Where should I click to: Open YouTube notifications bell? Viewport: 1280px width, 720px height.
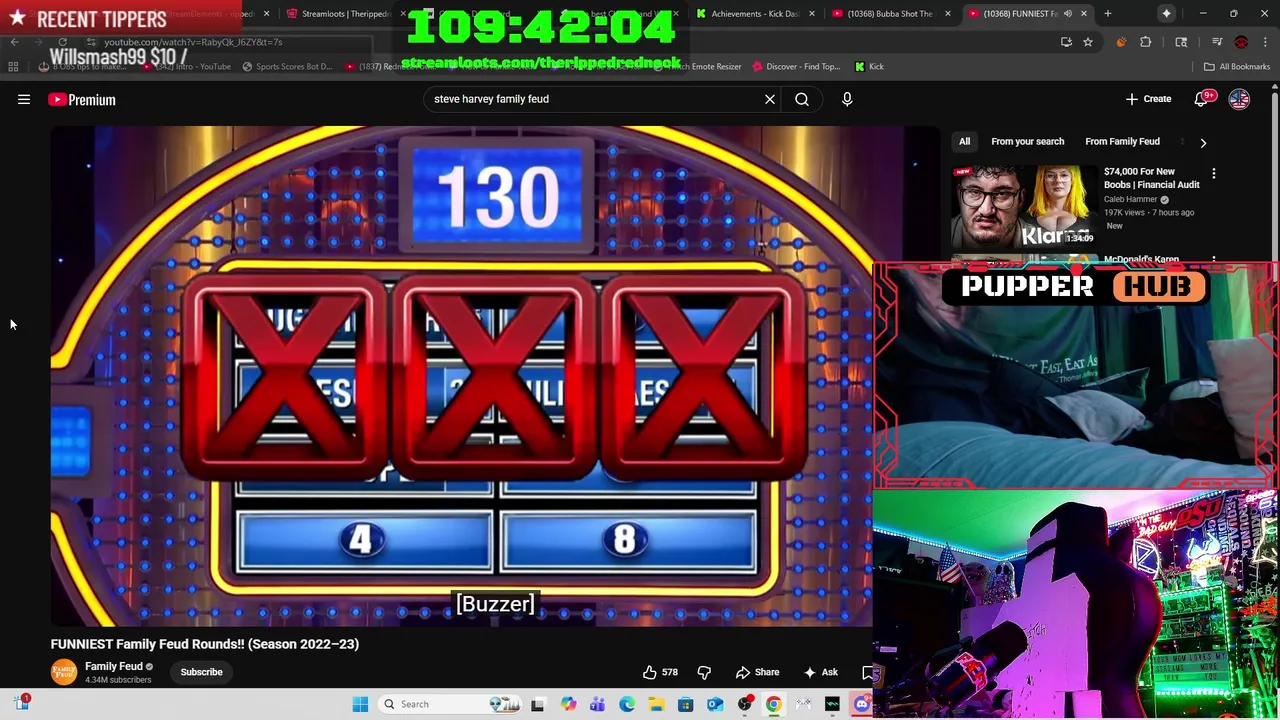1203,99
